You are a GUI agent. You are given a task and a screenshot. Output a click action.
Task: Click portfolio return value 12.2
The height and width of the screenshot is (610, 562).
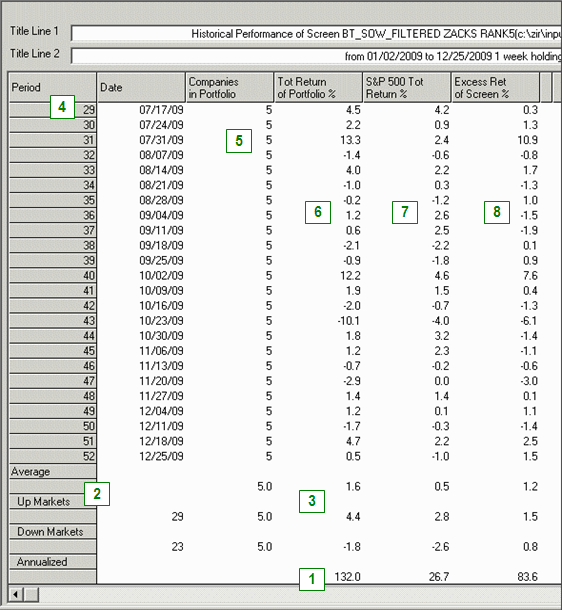[x=350, y=275]
